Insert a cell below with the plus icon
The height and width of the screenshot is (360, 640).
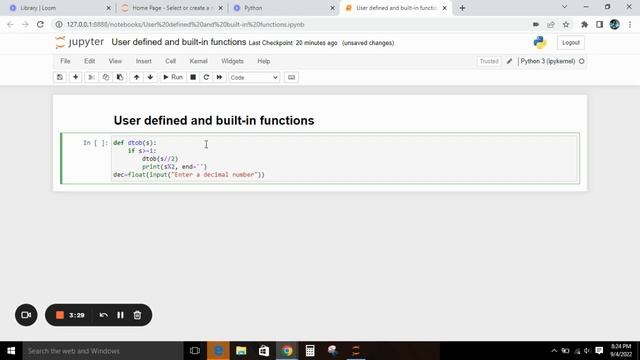(76, 77)
